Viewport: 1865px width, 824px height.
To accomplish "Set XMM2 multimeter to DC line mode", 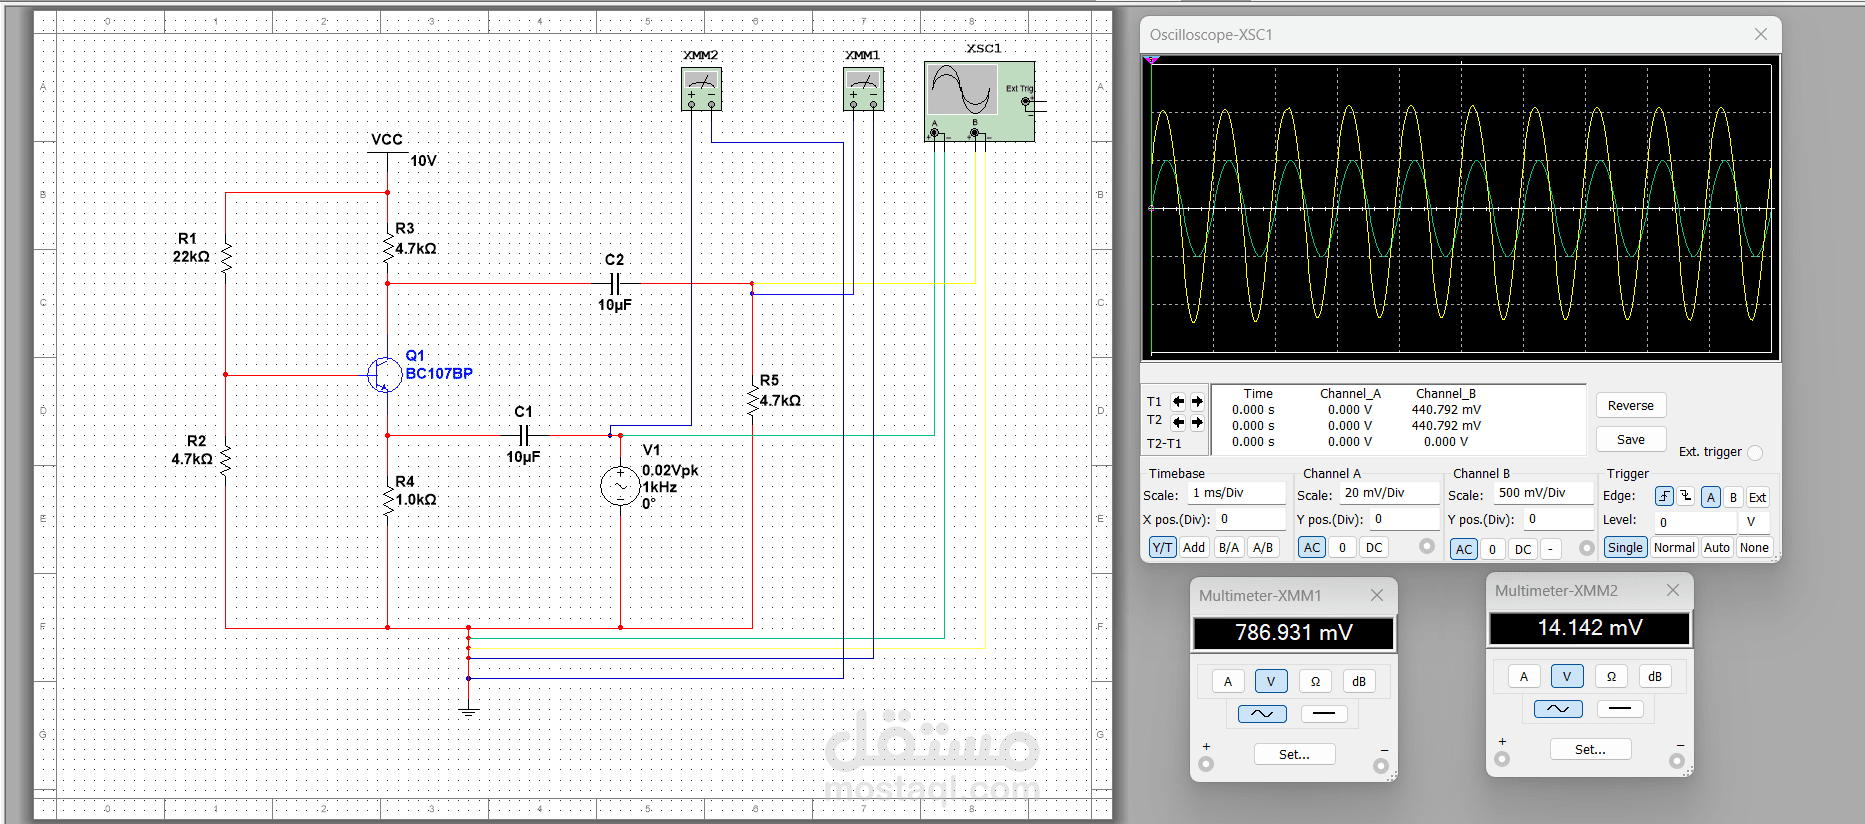I will pyautogui.click(x=1619, y=708).
